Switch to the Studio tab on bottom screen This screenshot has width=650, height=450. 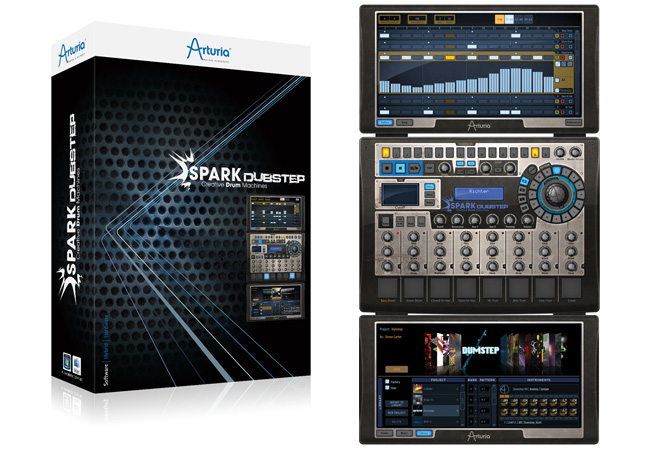[x=385, y=433]
